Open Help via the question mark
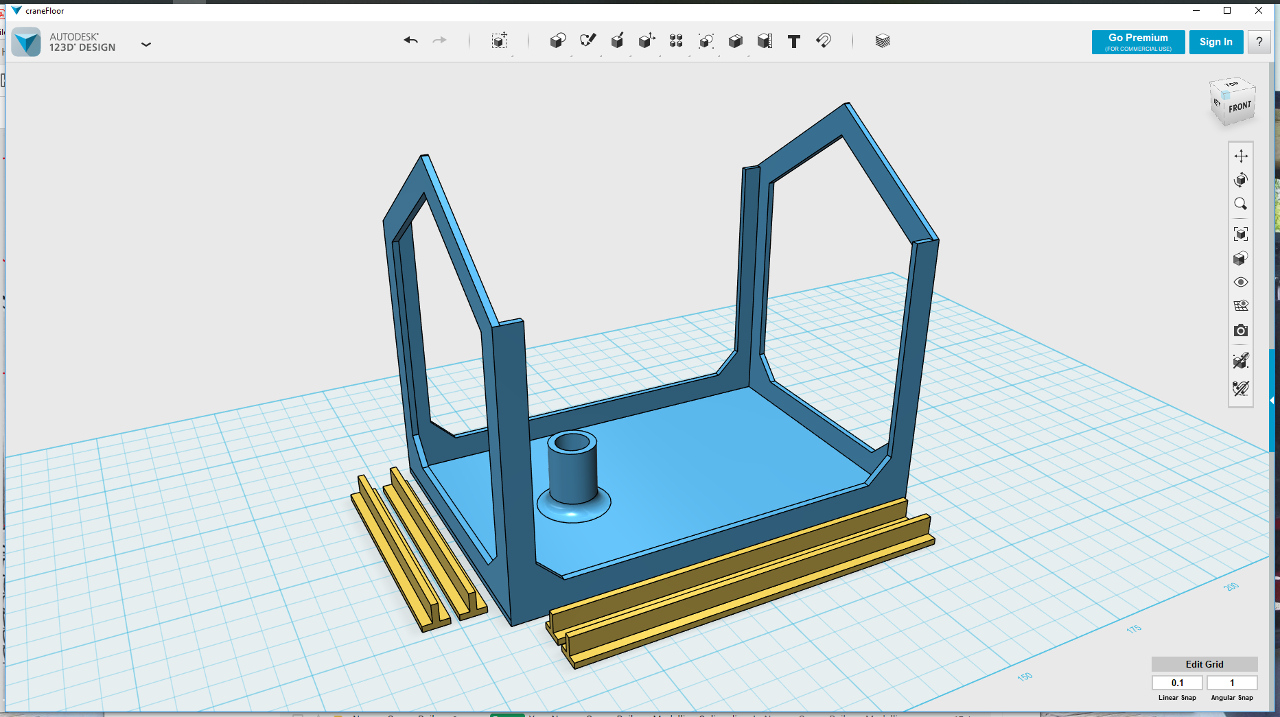This screenshot has width=1280, height=717. pyautogui.click(x=1259, y=42)
